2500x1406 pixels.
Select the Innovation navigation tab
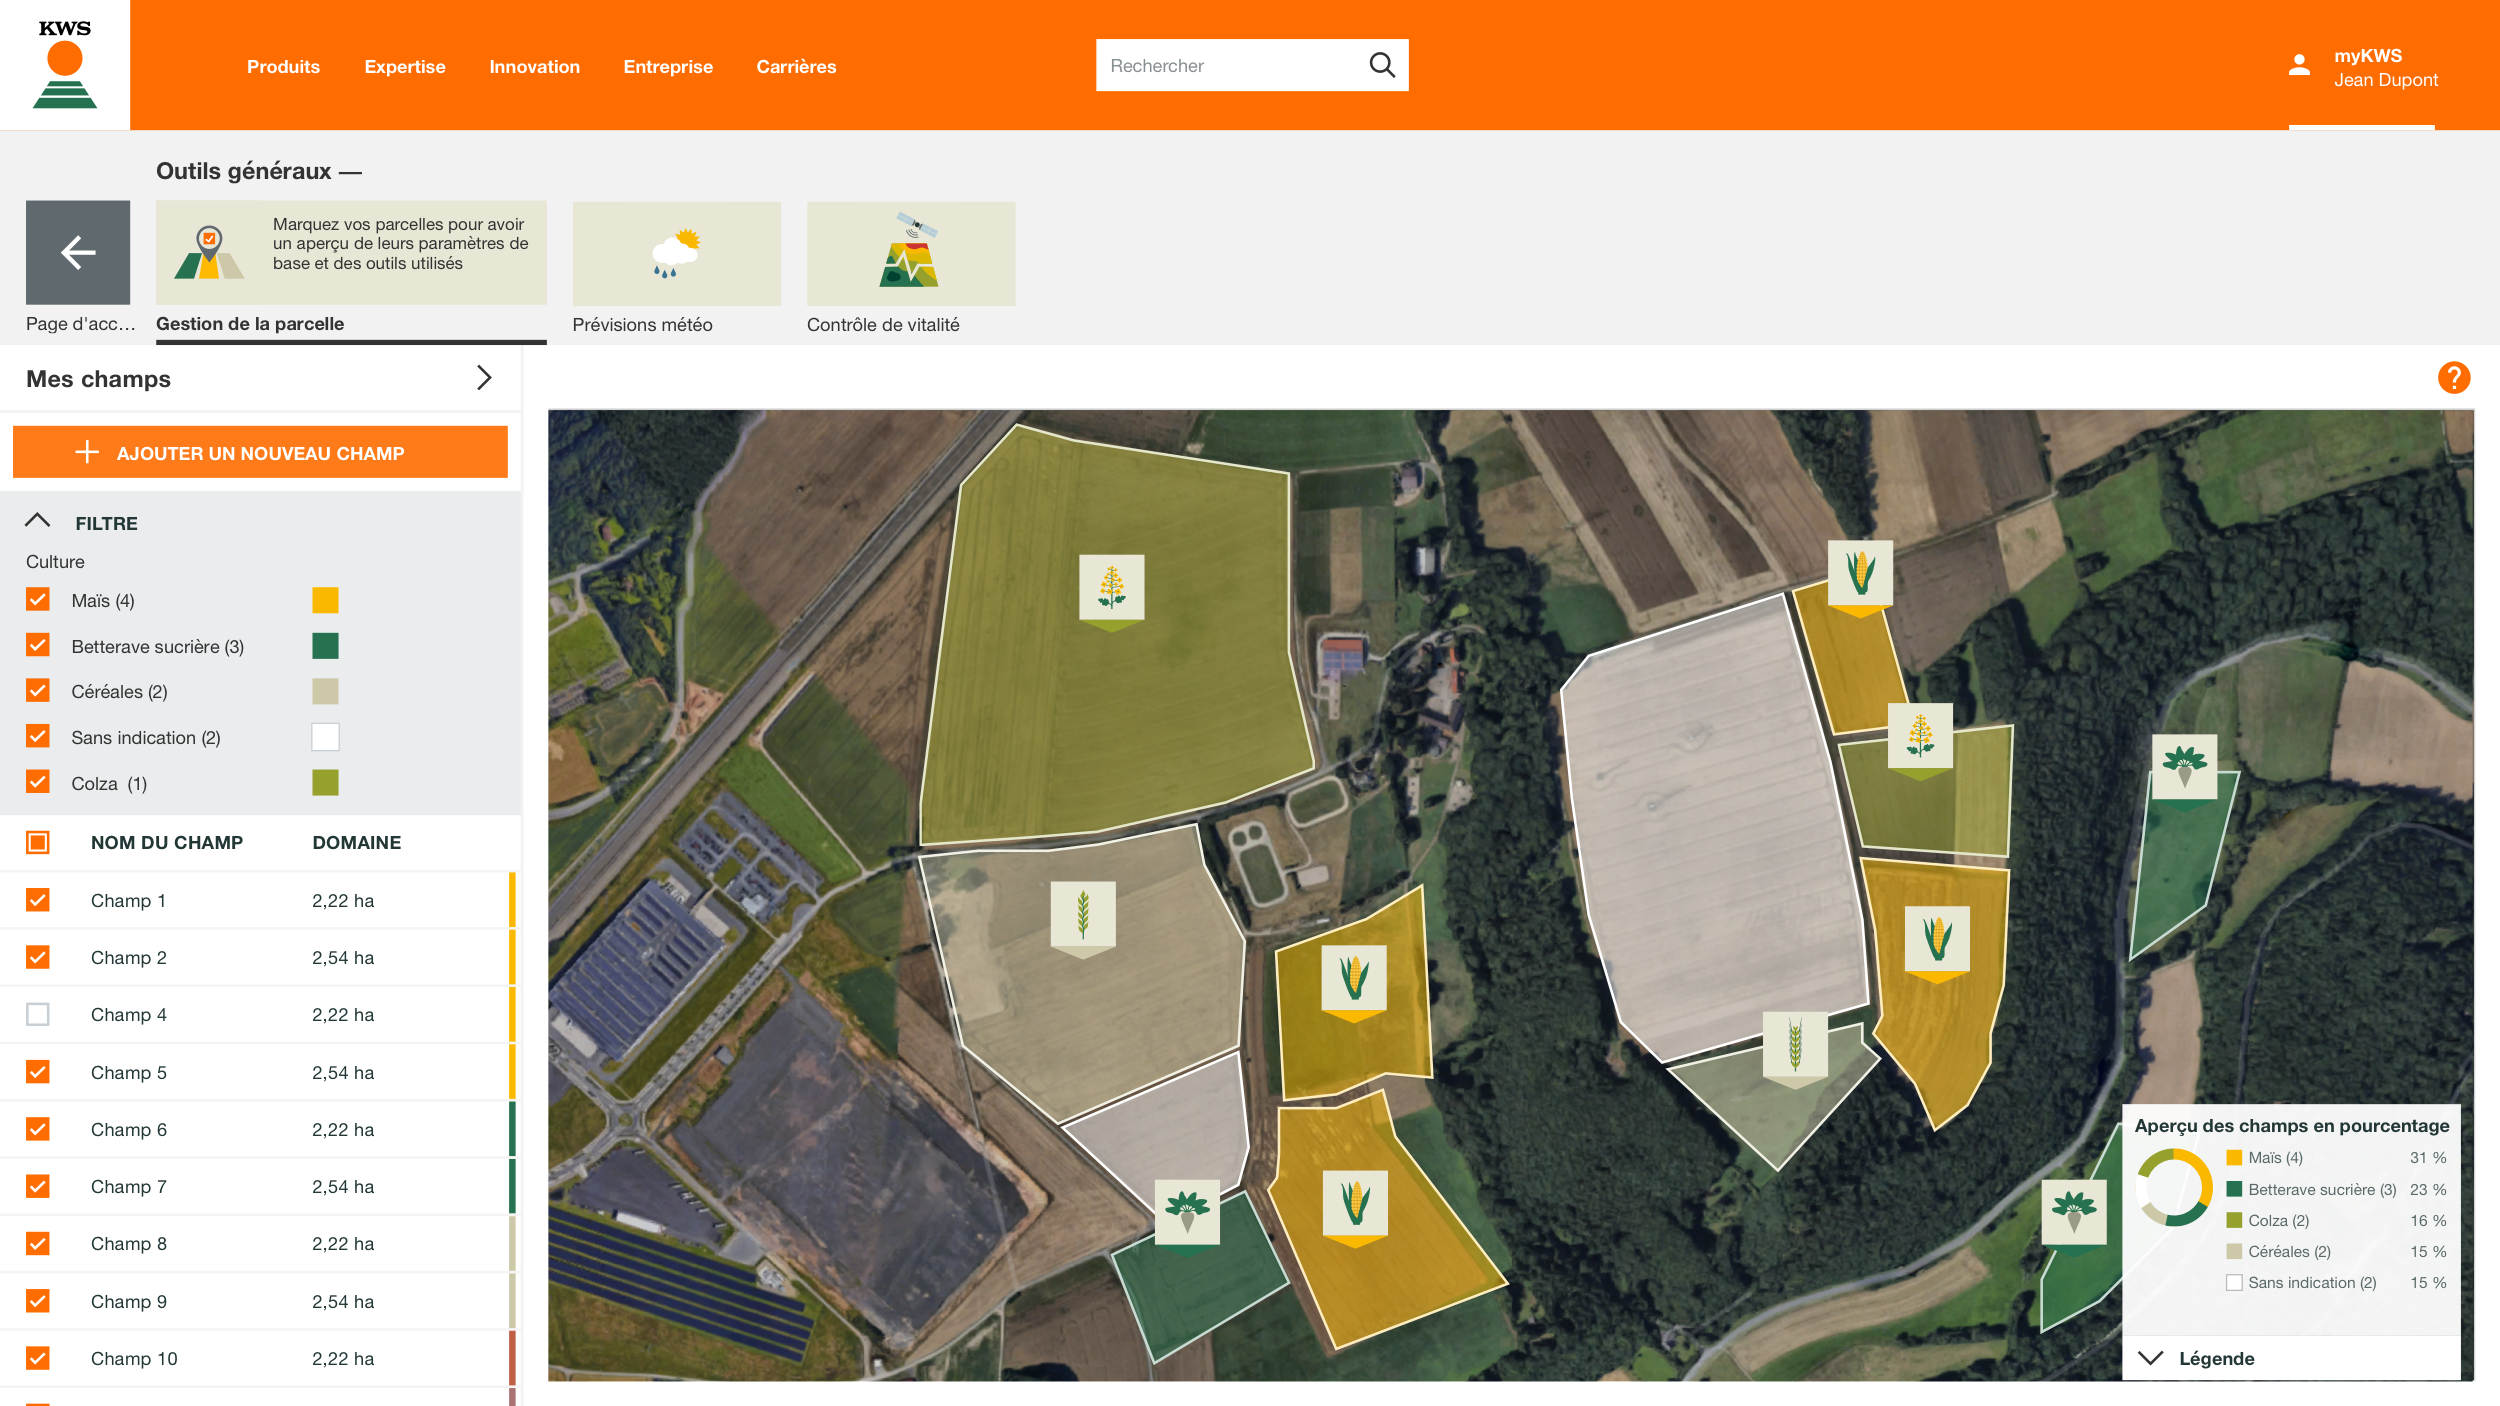tap(534, 65)
